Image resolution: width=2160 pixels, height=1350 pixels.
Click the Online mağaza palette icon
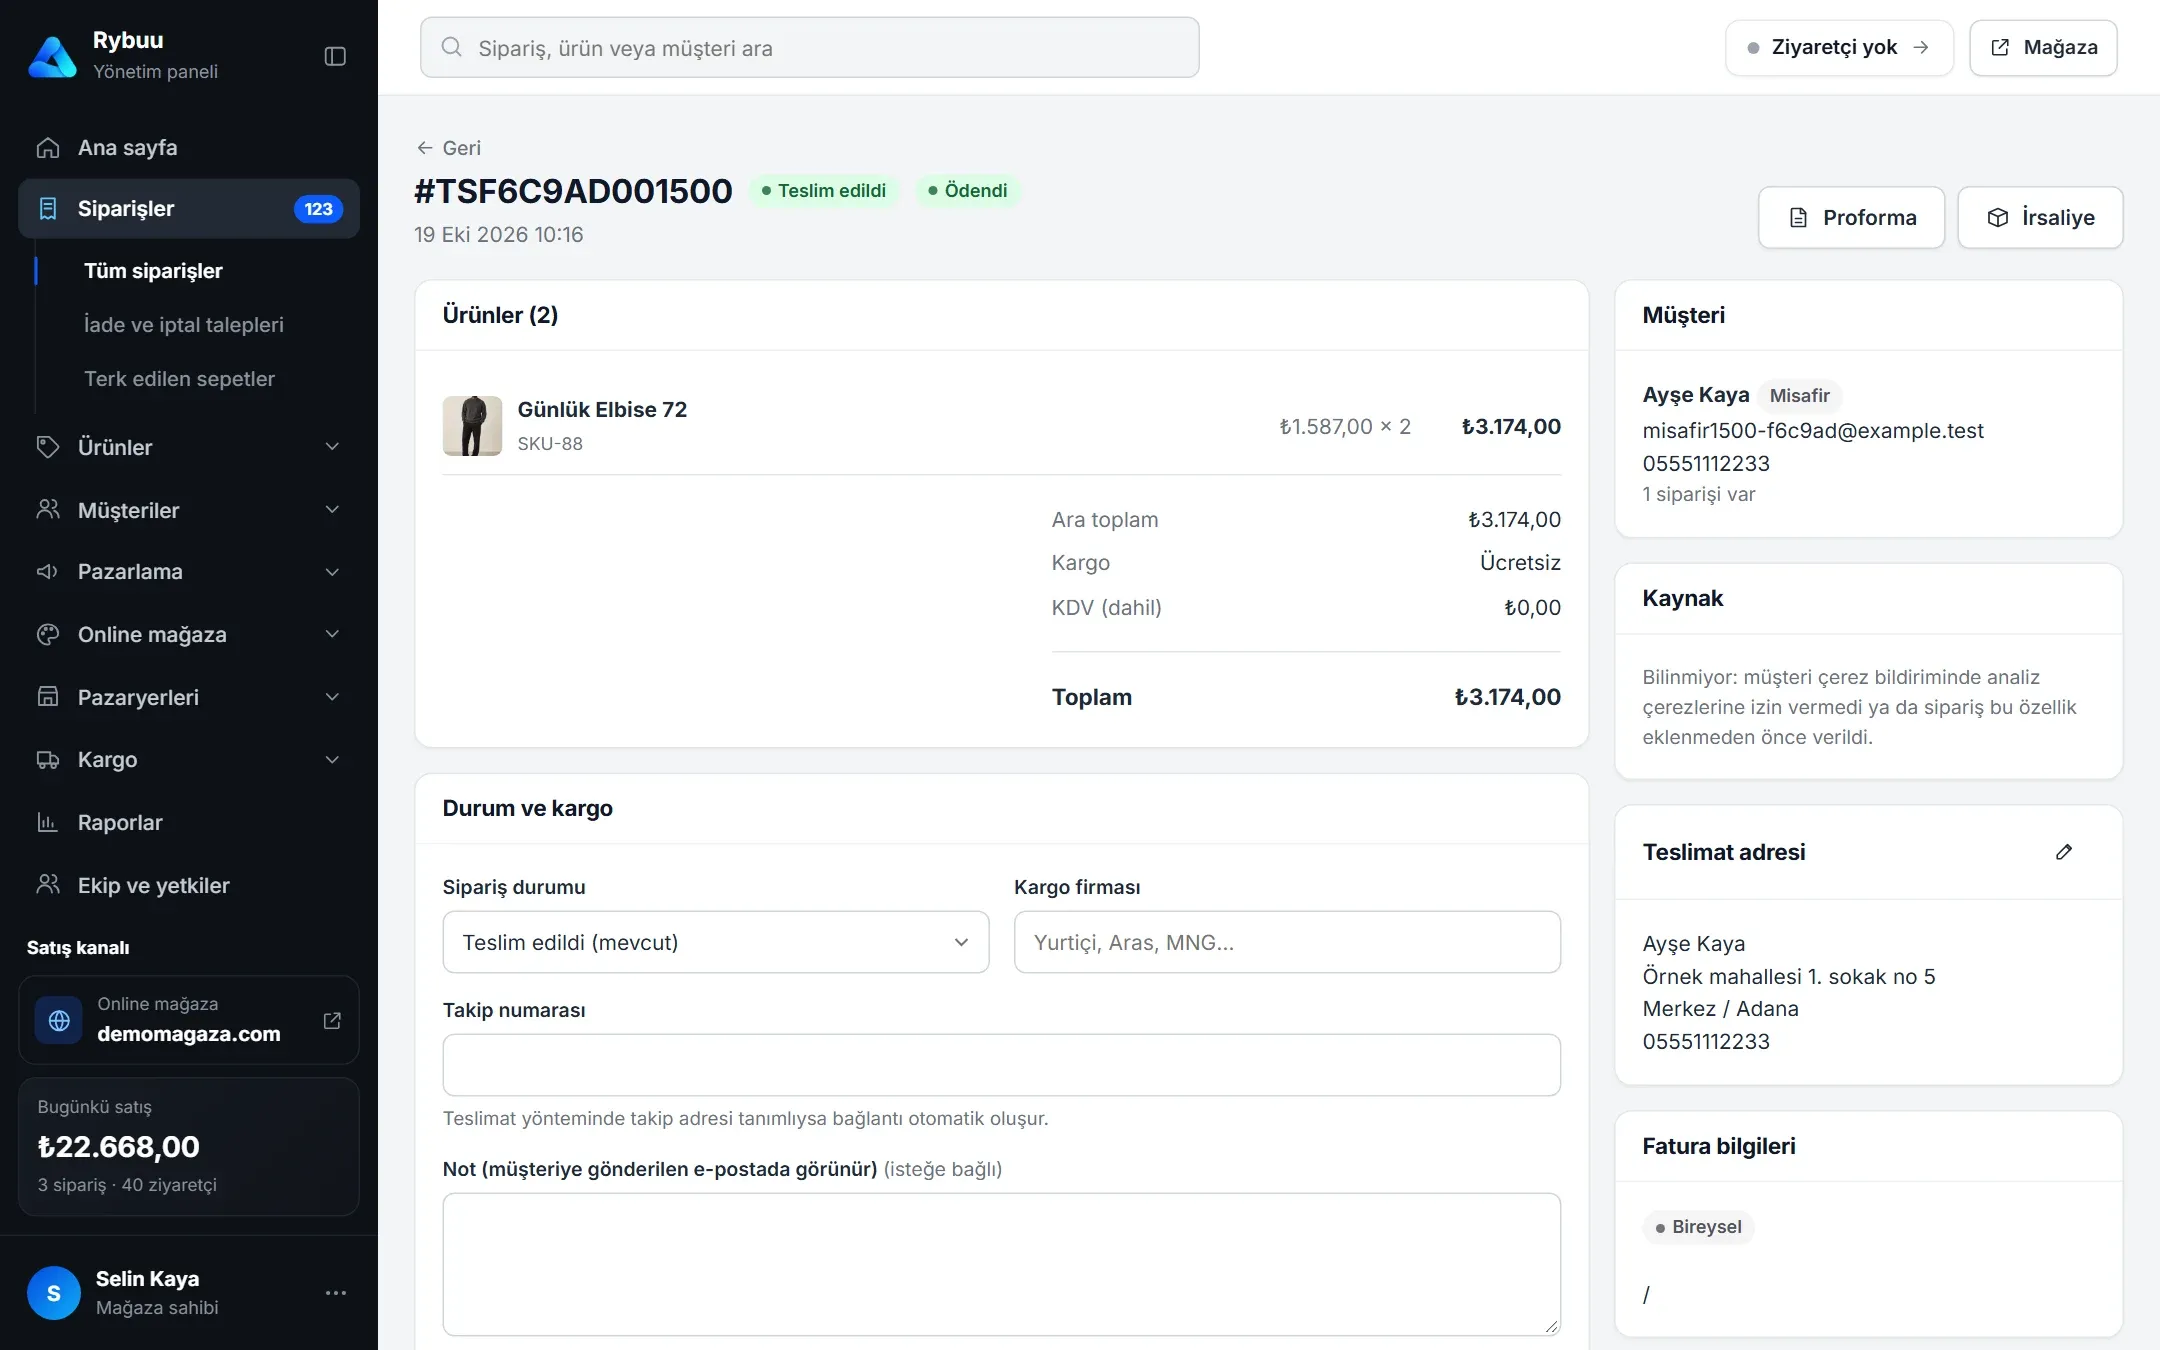[47, 634]
